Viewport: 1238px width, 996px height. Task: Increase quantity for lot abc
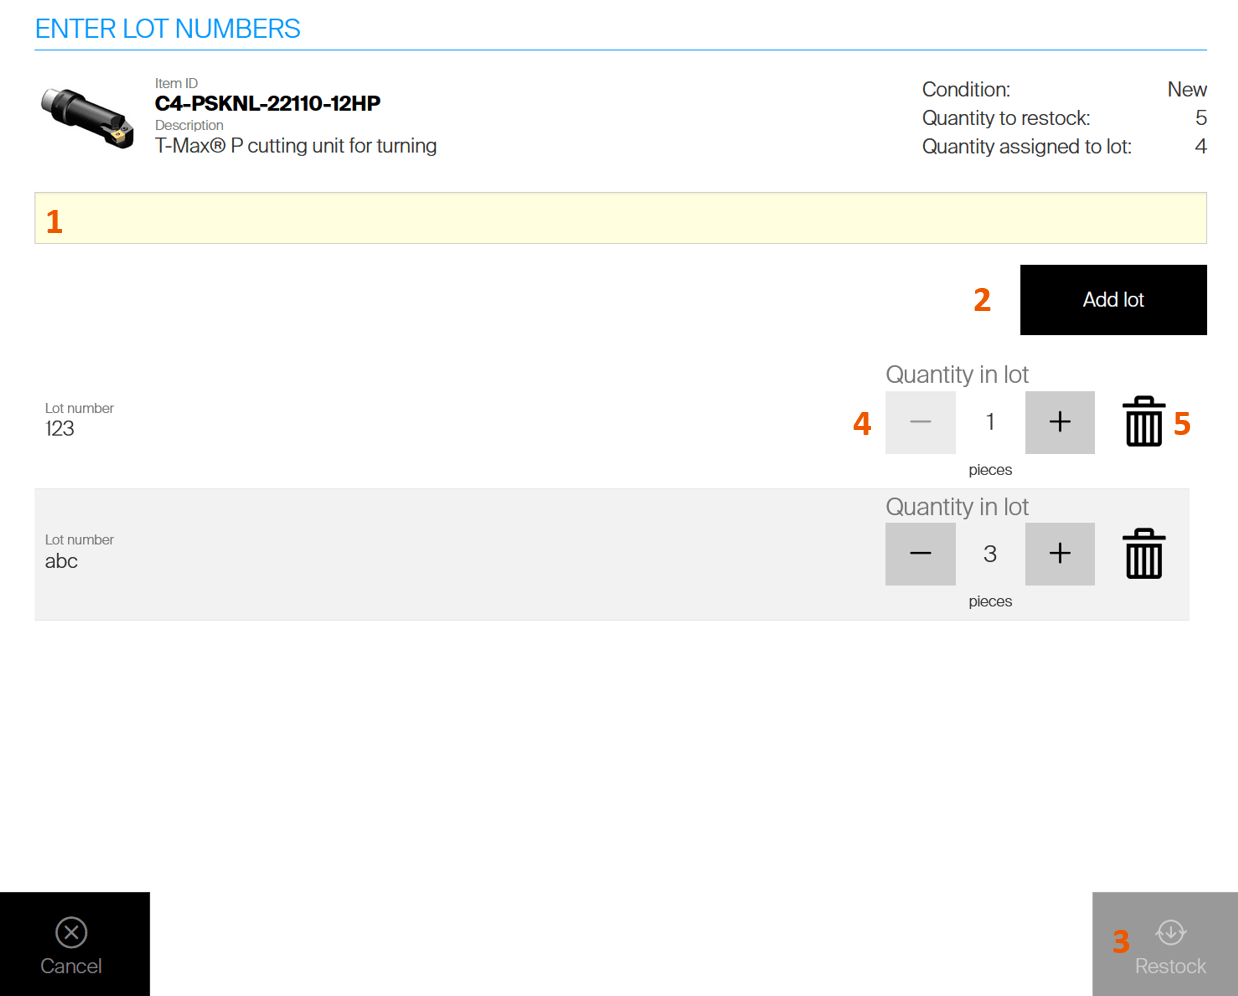(1059, 554)
